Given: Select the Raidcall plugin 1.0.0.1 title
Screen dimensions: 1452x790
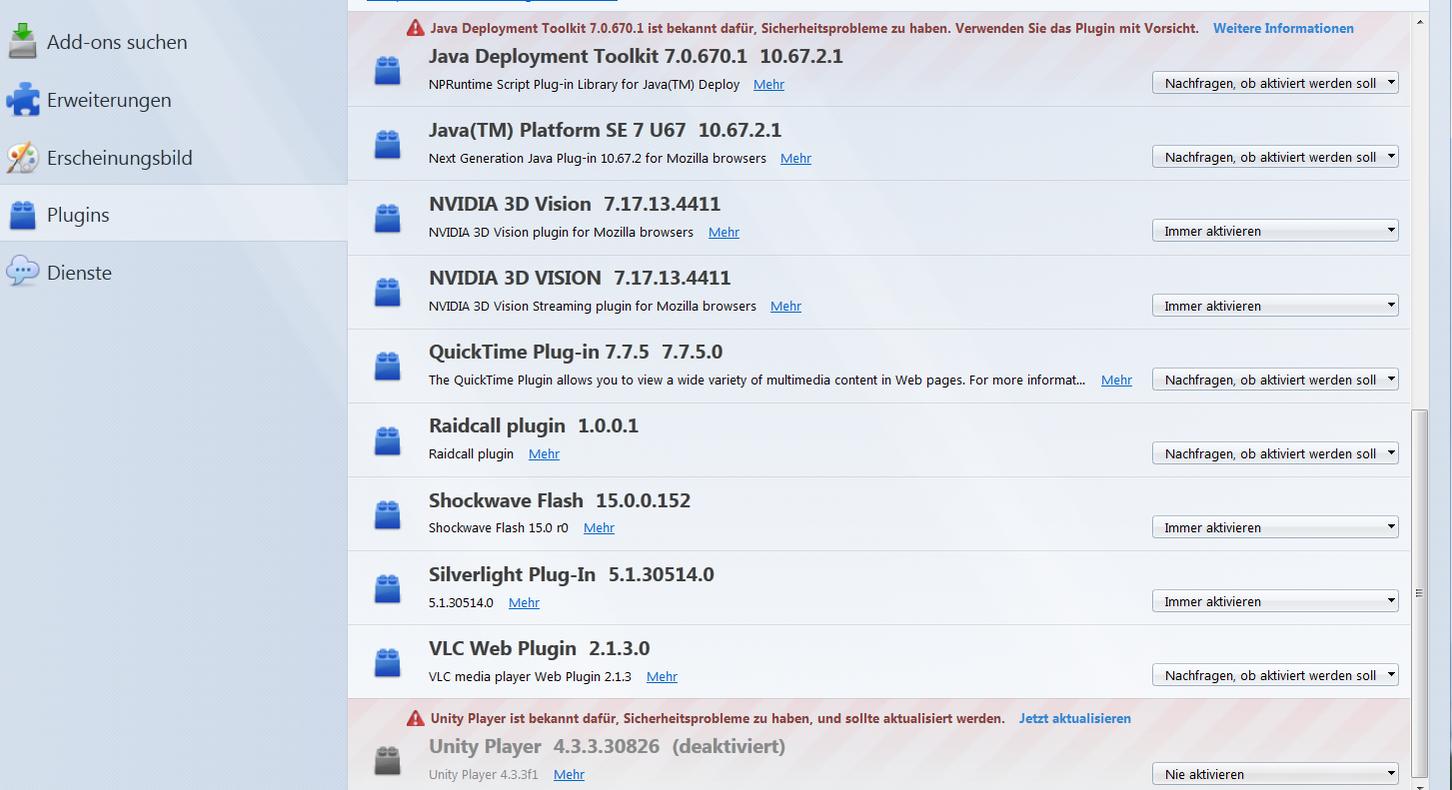Looking at the screenshot, I should (533, 426).
